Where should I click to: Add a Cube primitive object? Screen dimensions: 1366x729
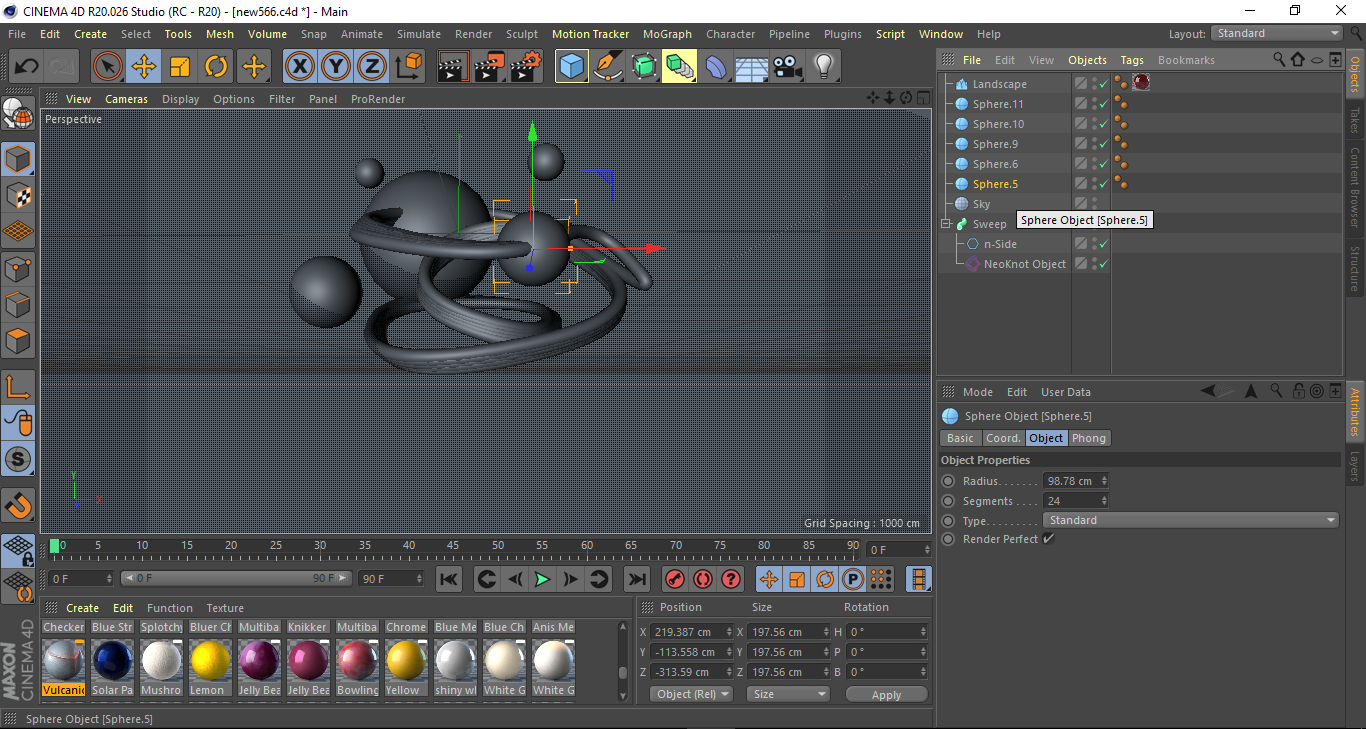(572, 67)
